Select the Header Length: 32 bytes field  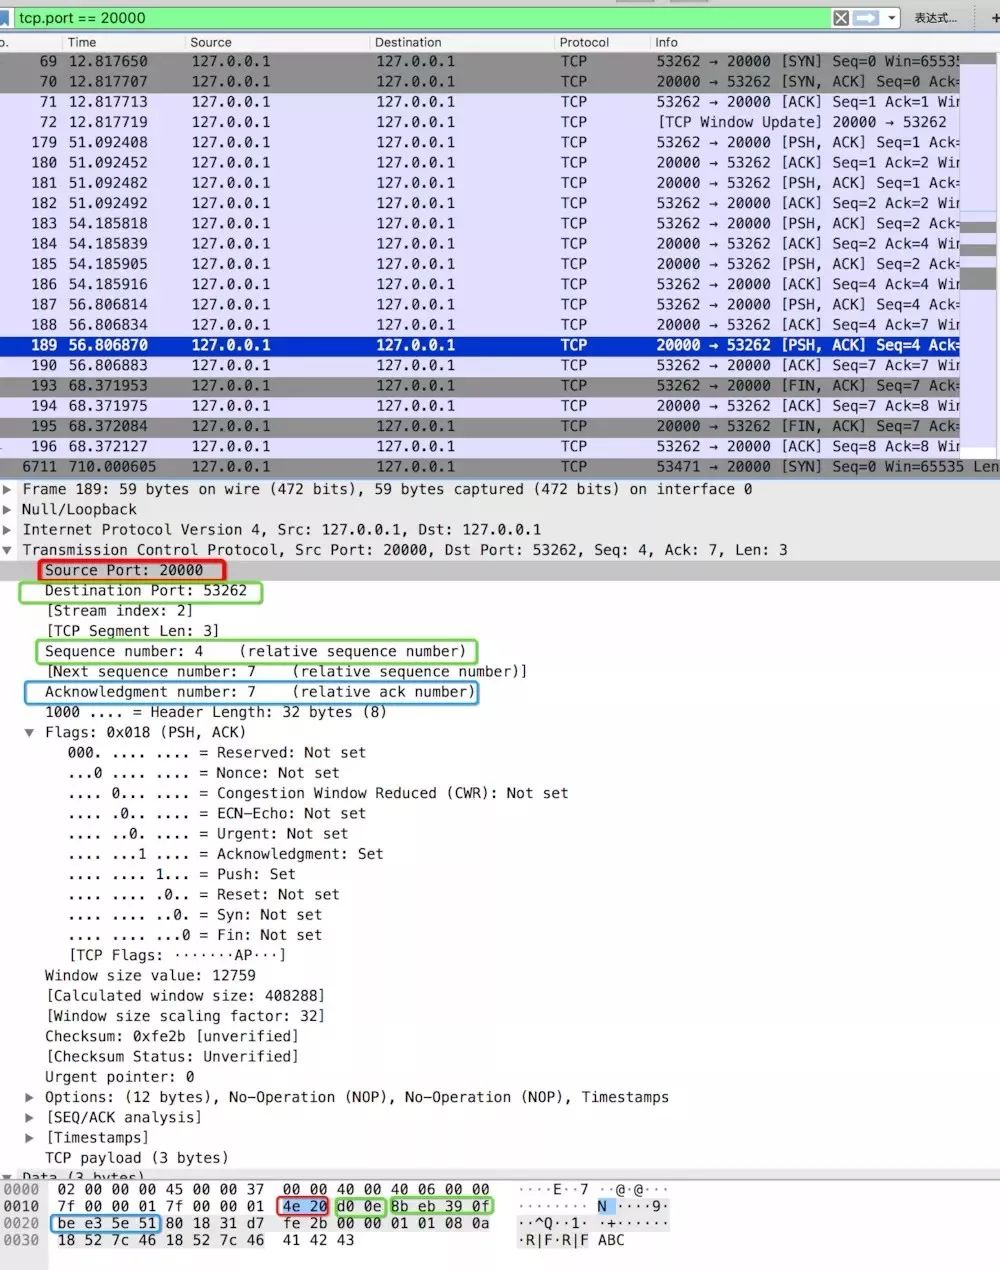pos(216,712)
